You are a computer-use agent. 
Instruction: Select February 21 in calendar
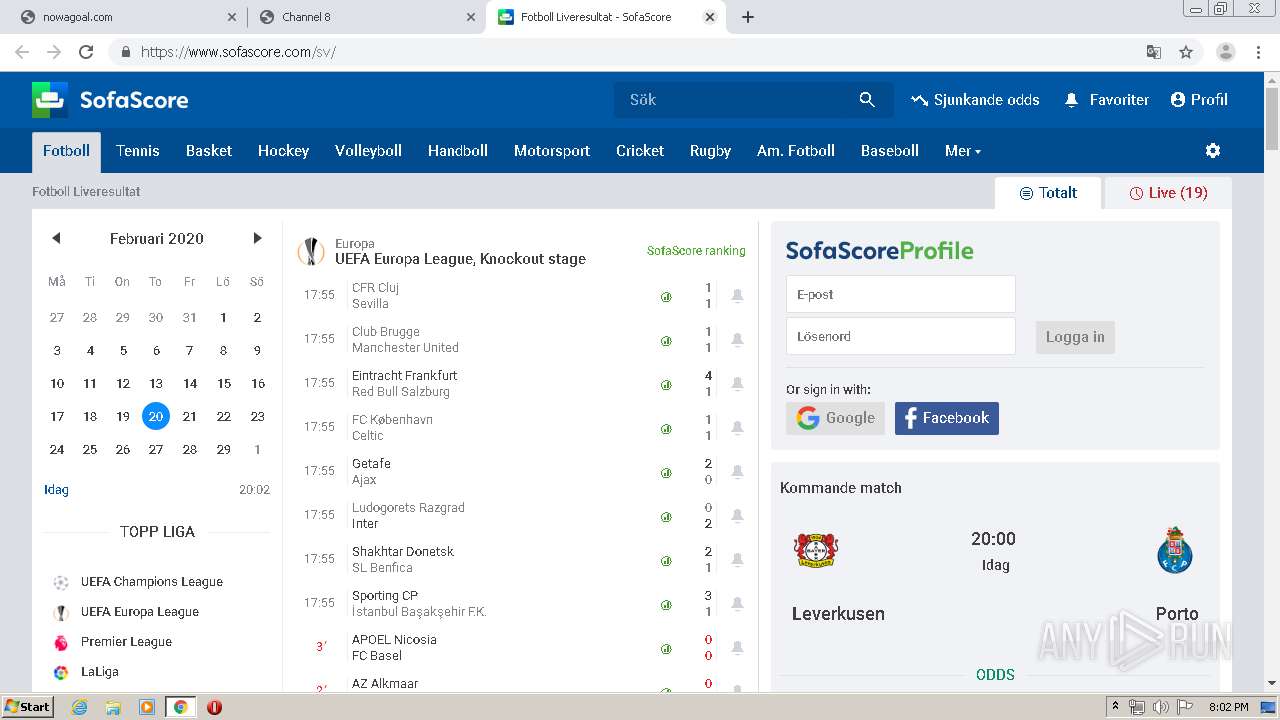(189, 416)
